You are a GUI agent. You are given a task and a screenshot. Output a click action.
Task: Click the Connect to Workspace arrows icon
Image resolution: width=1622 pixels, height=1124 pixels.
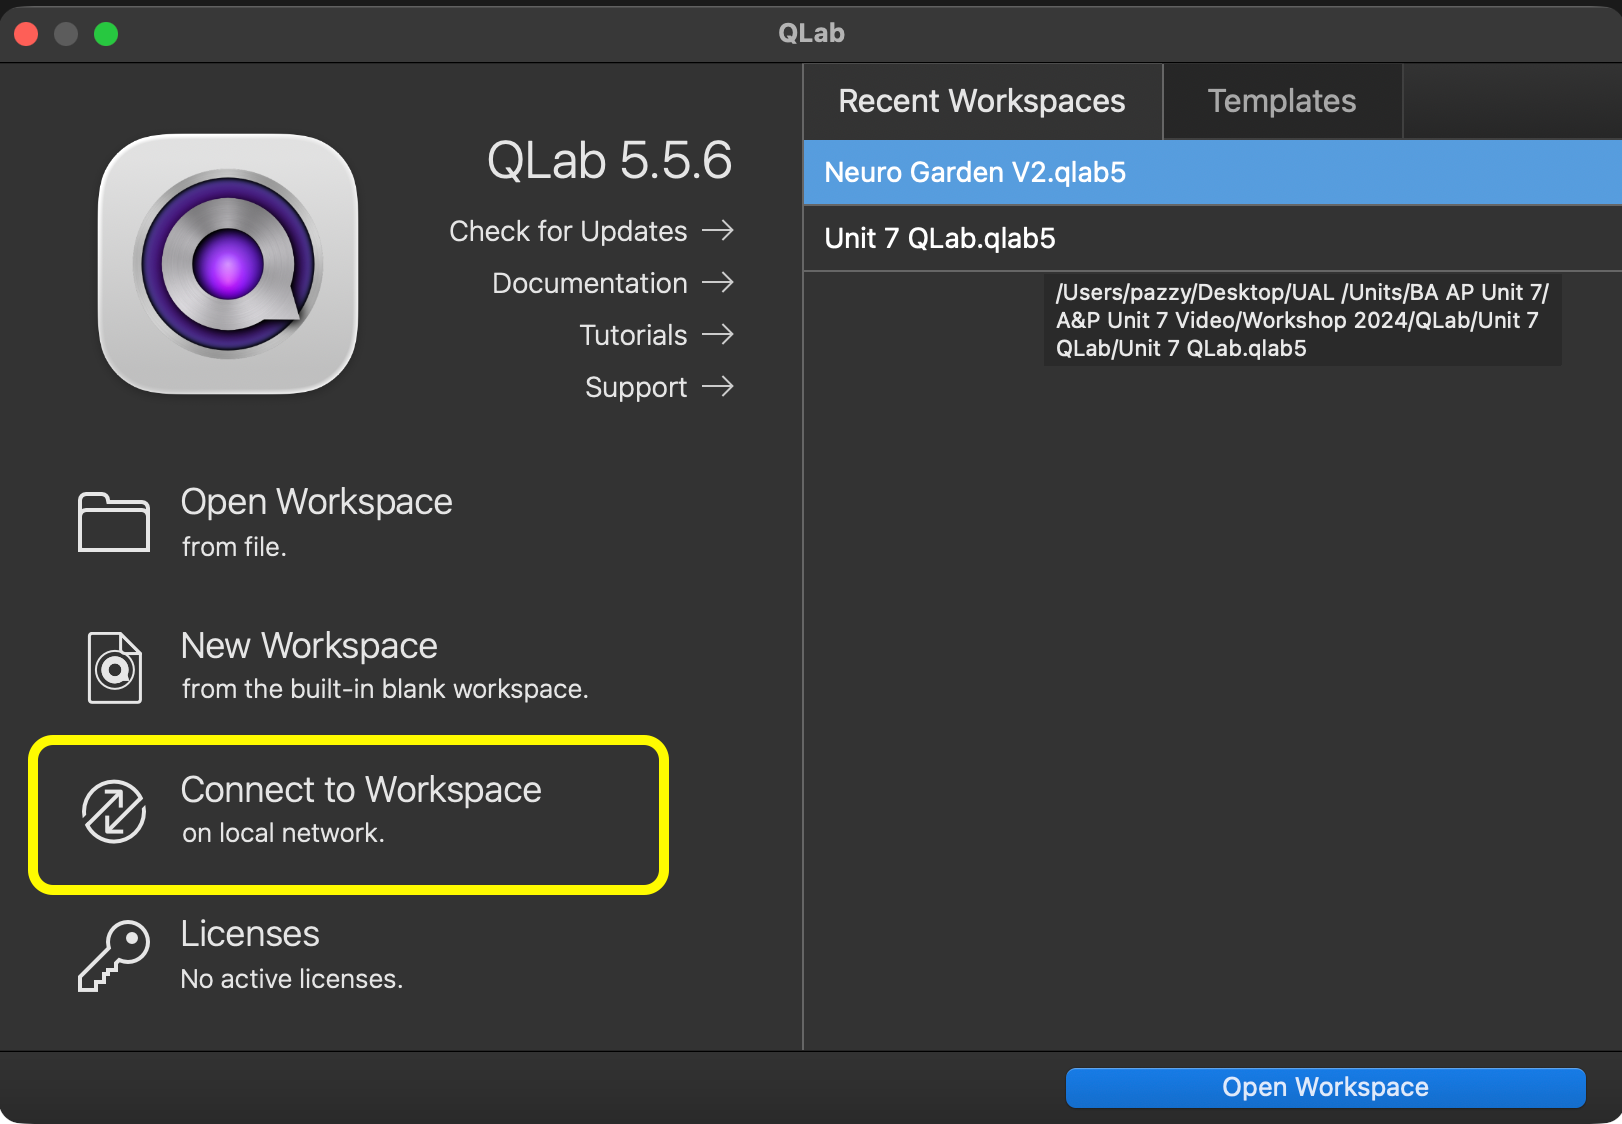[x=114, y=811]
